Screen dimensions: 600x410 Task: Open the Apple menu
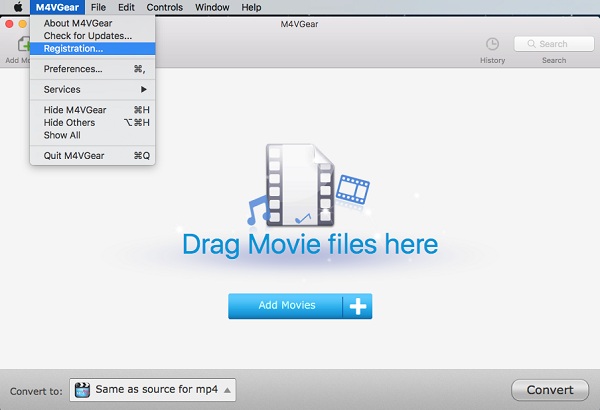click(18, 7)
